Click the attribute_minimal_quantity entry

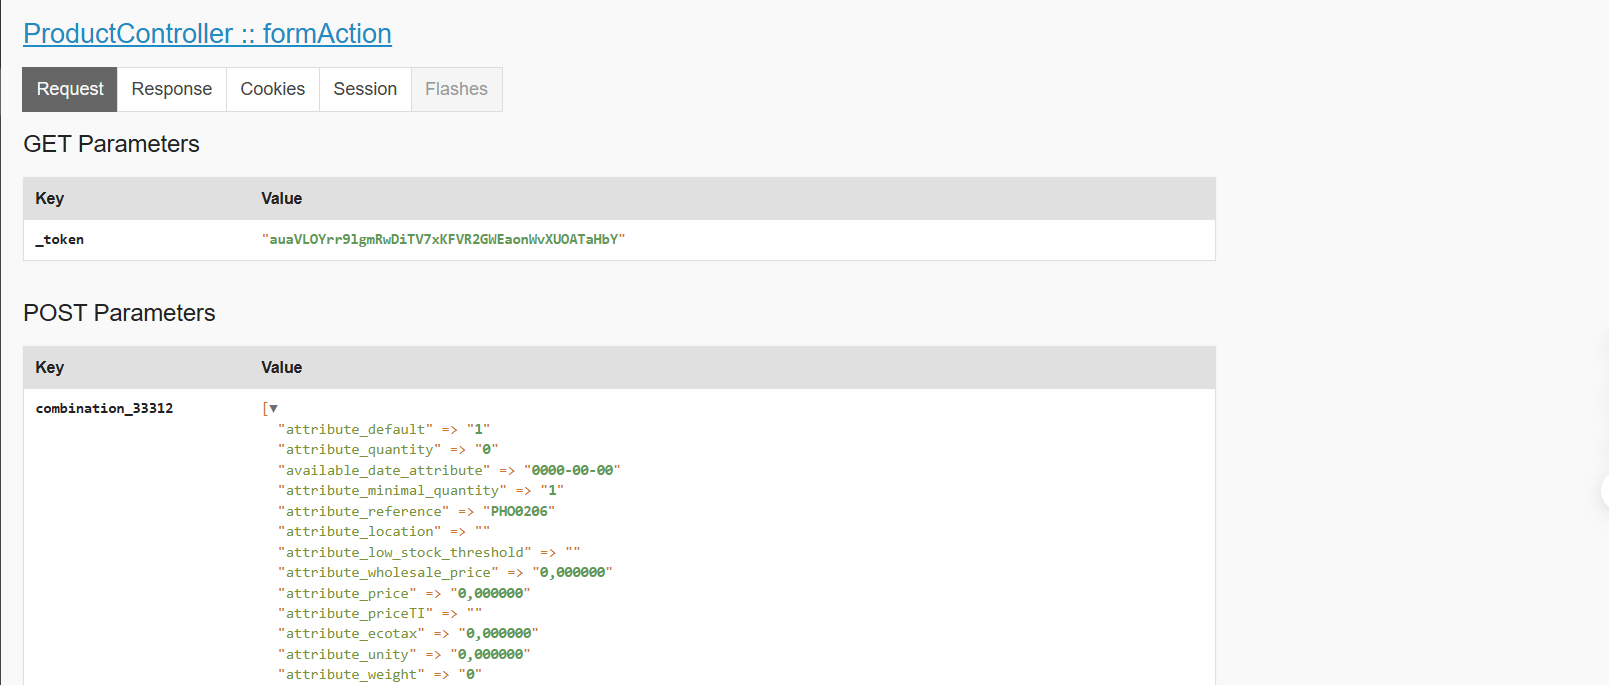coord(421,490)
